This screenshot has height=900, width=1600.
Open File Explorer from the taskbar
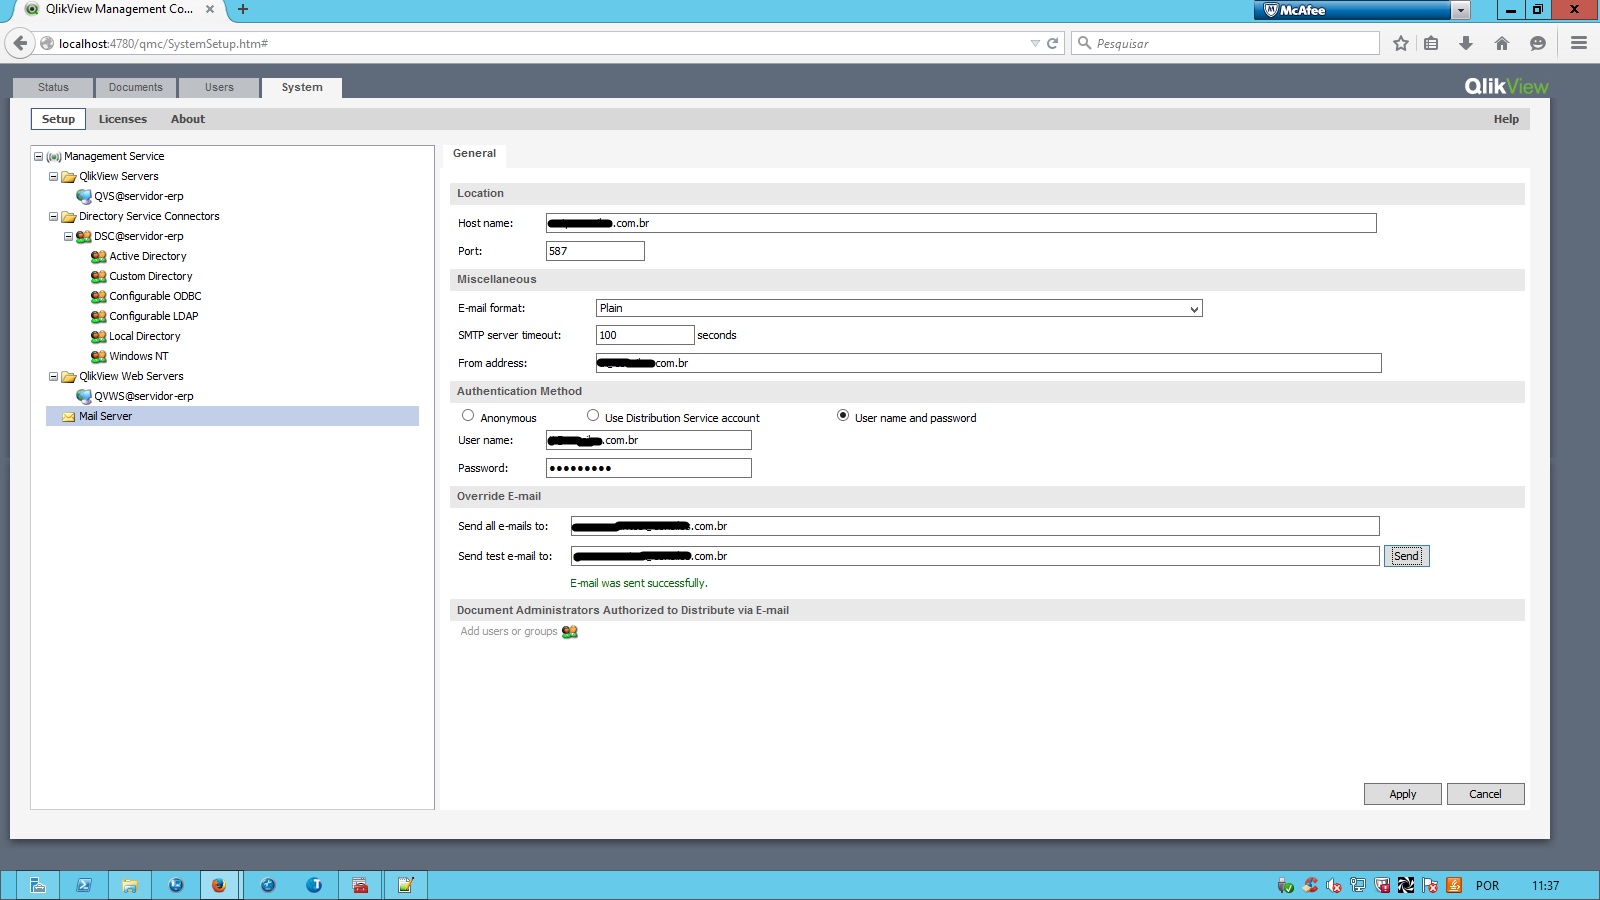pos(129,885)
